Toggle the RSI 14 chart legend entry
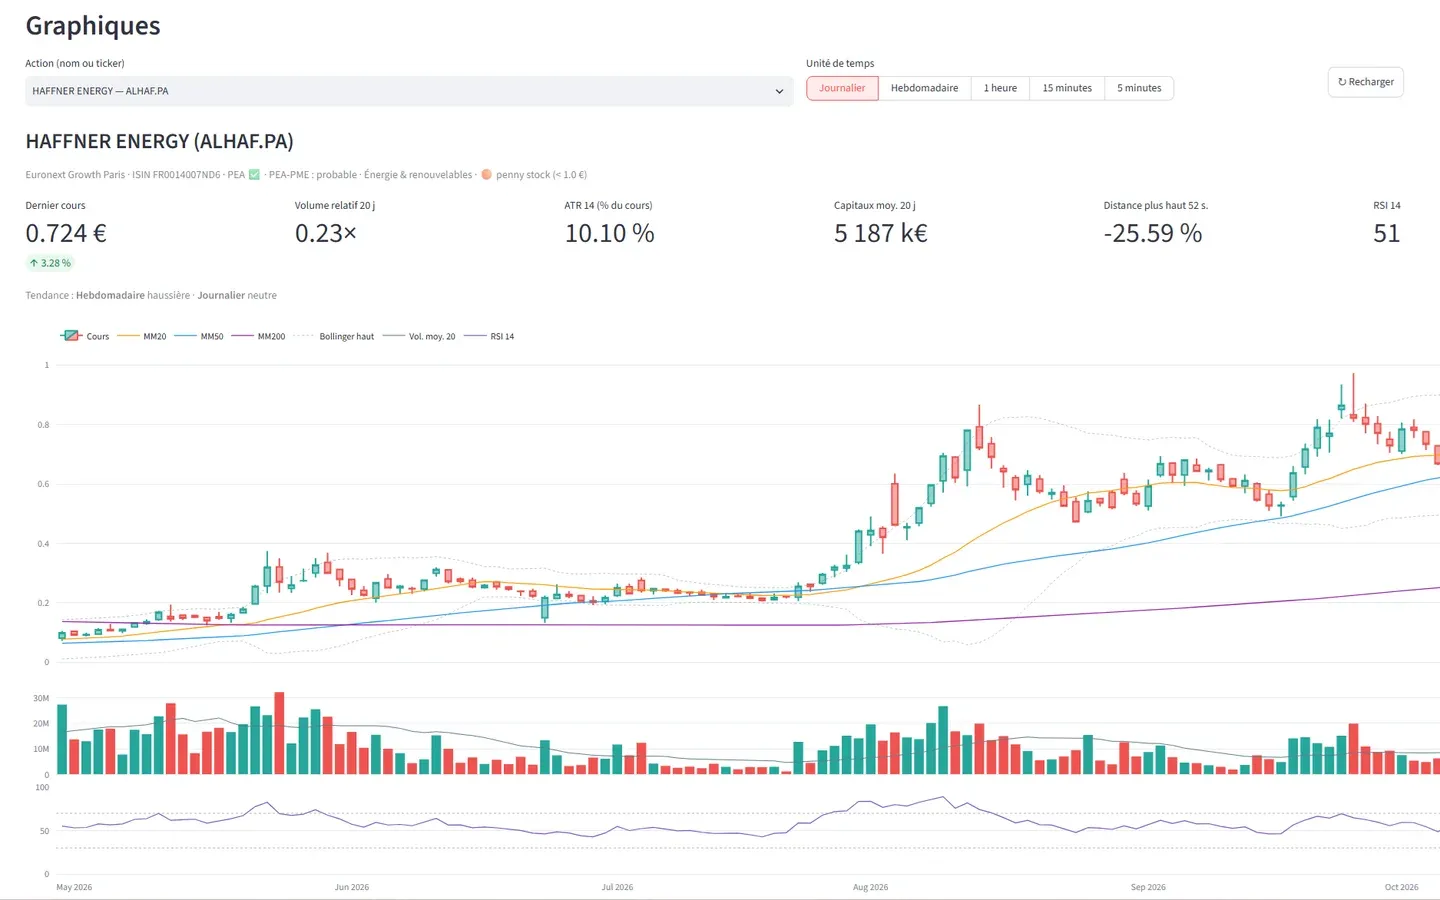Image resolution: width=1440 pixels, height=900 pixels. [x=489, y=336]
